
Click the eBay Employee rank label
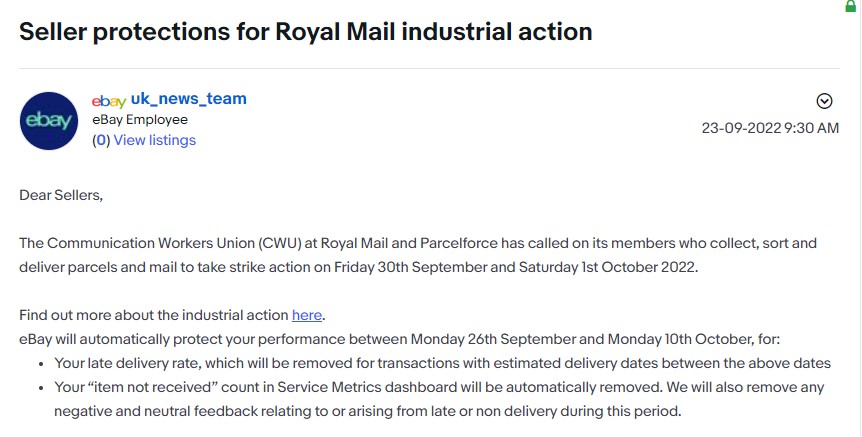coord(140,120)
